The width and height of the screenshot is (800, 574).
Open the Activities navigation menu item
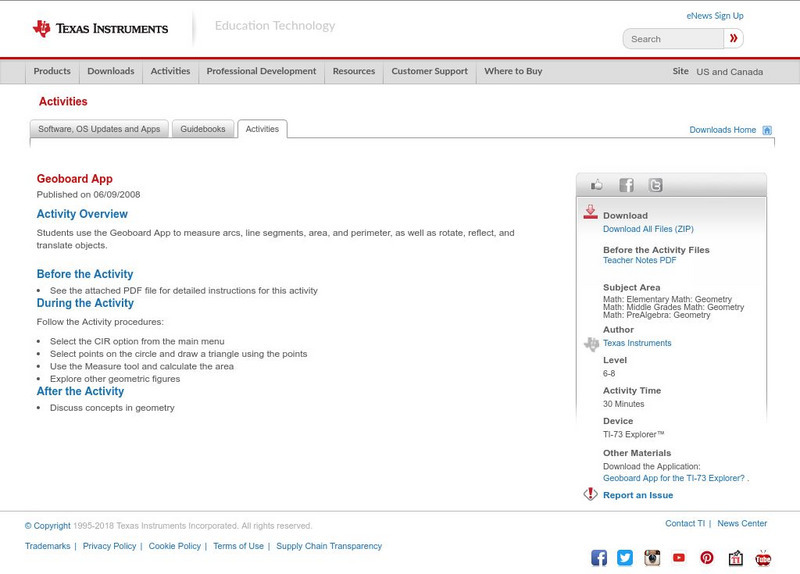[x=170, y=71]
